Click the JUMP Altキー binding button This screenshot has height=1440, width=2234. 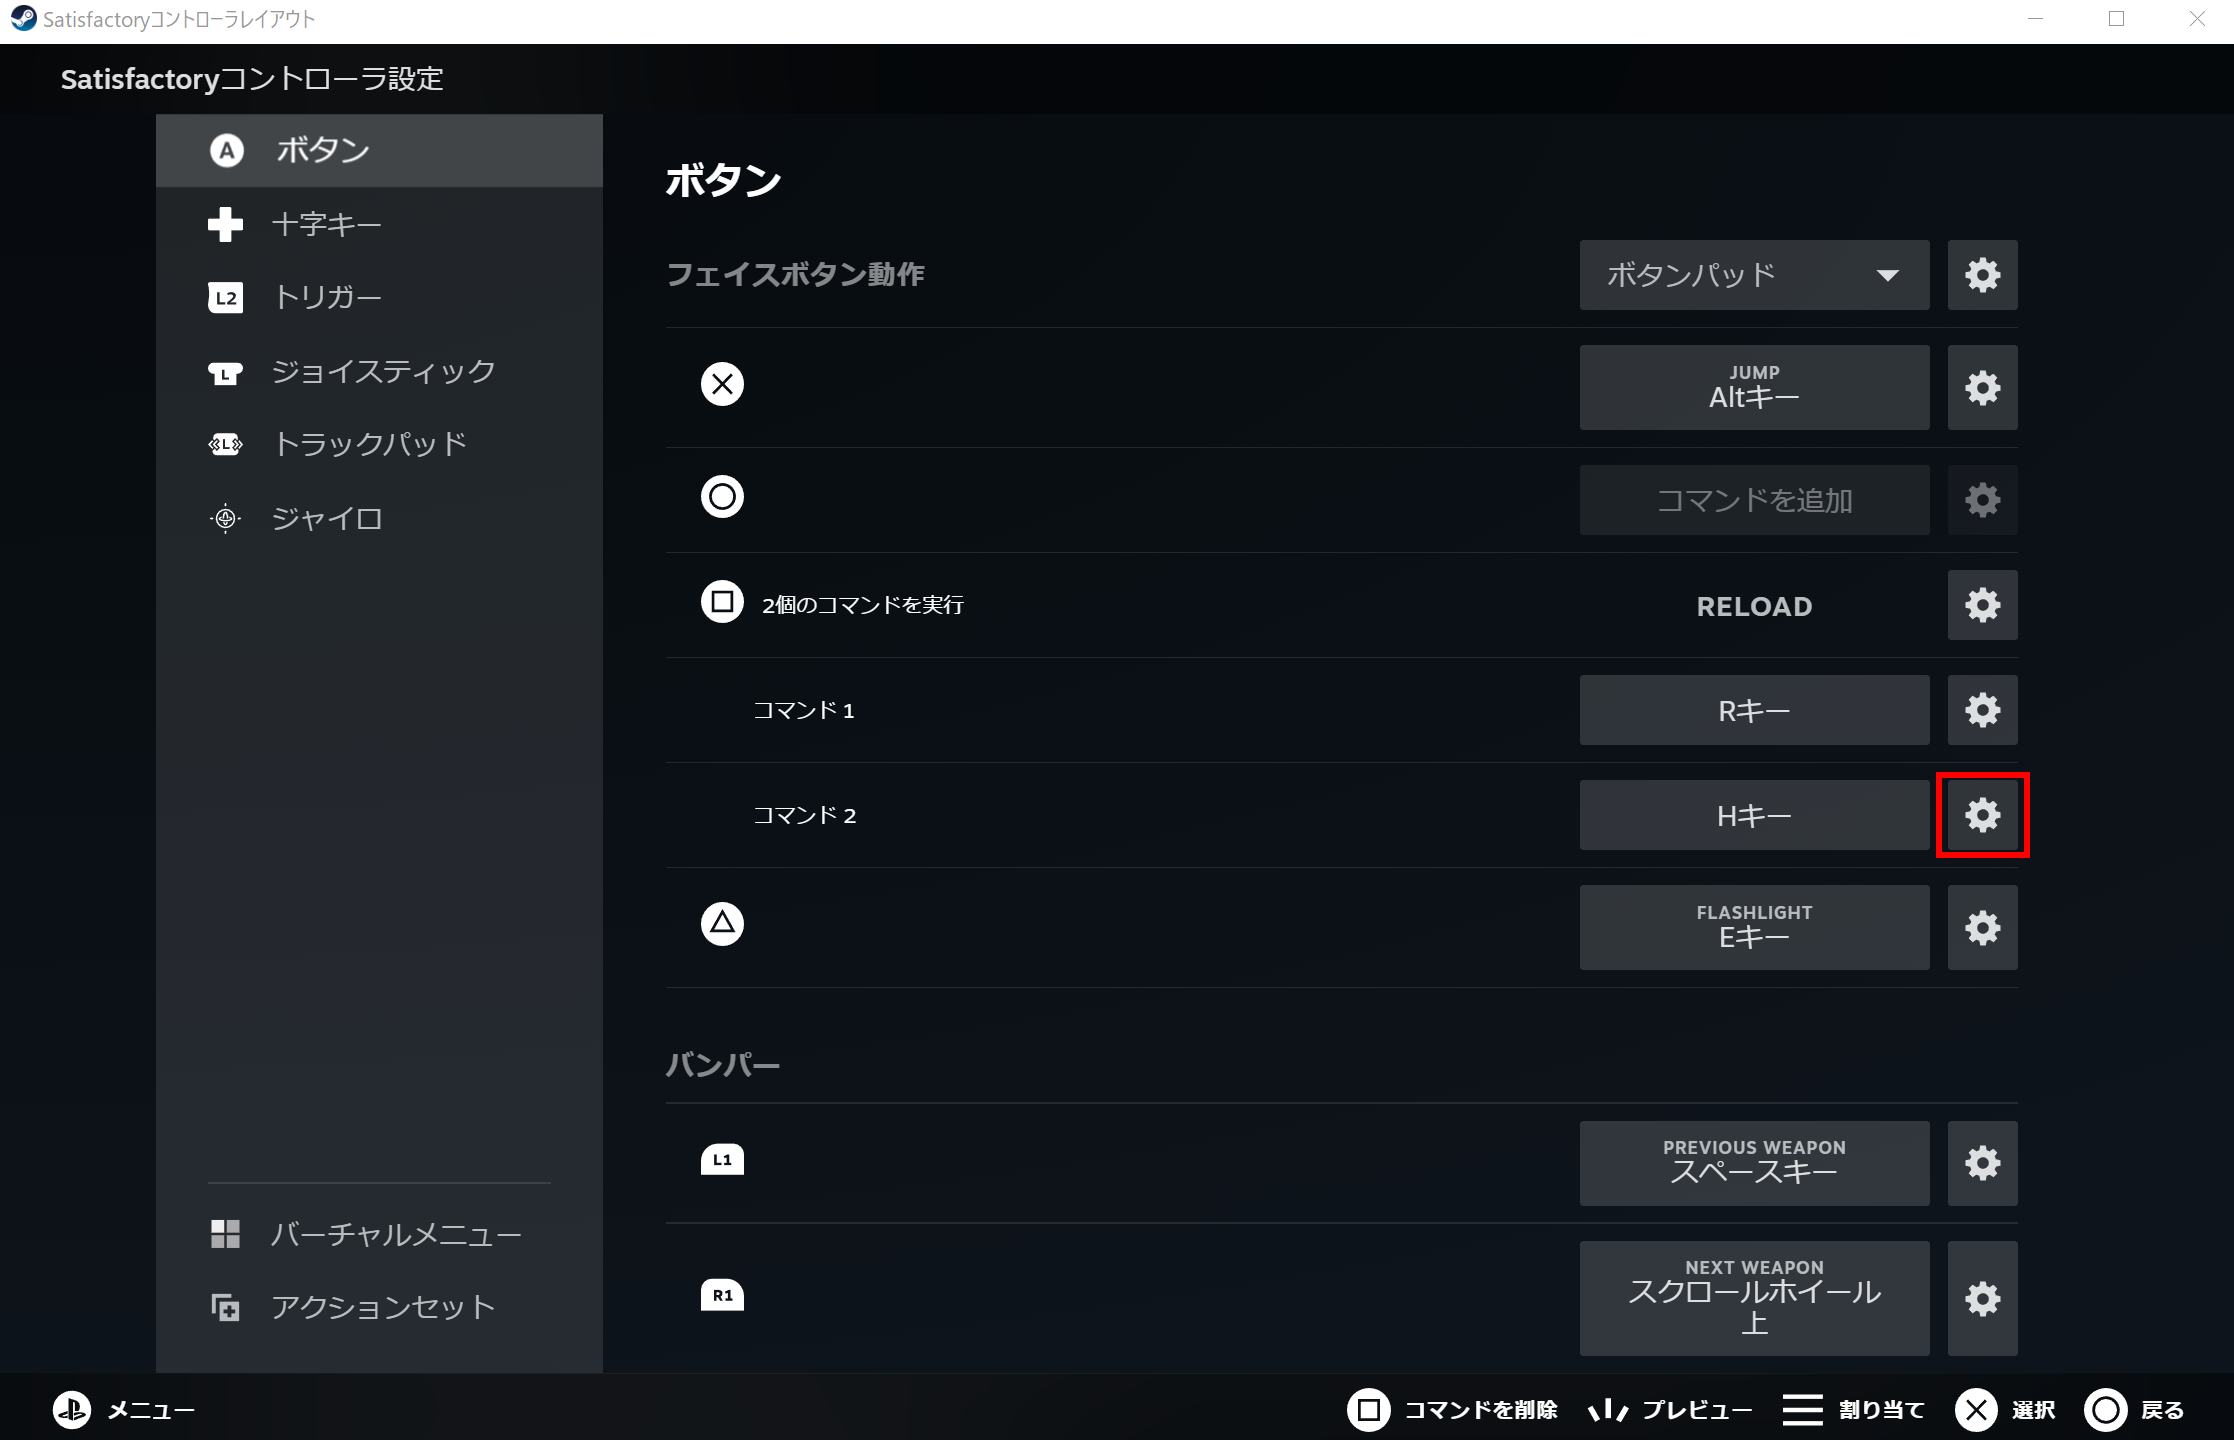(x=1754, y=388)
